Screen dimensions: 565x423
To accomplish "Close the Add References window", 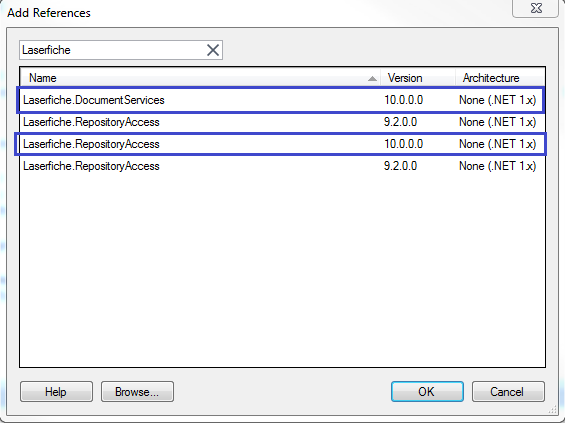I will coord(536,8).
